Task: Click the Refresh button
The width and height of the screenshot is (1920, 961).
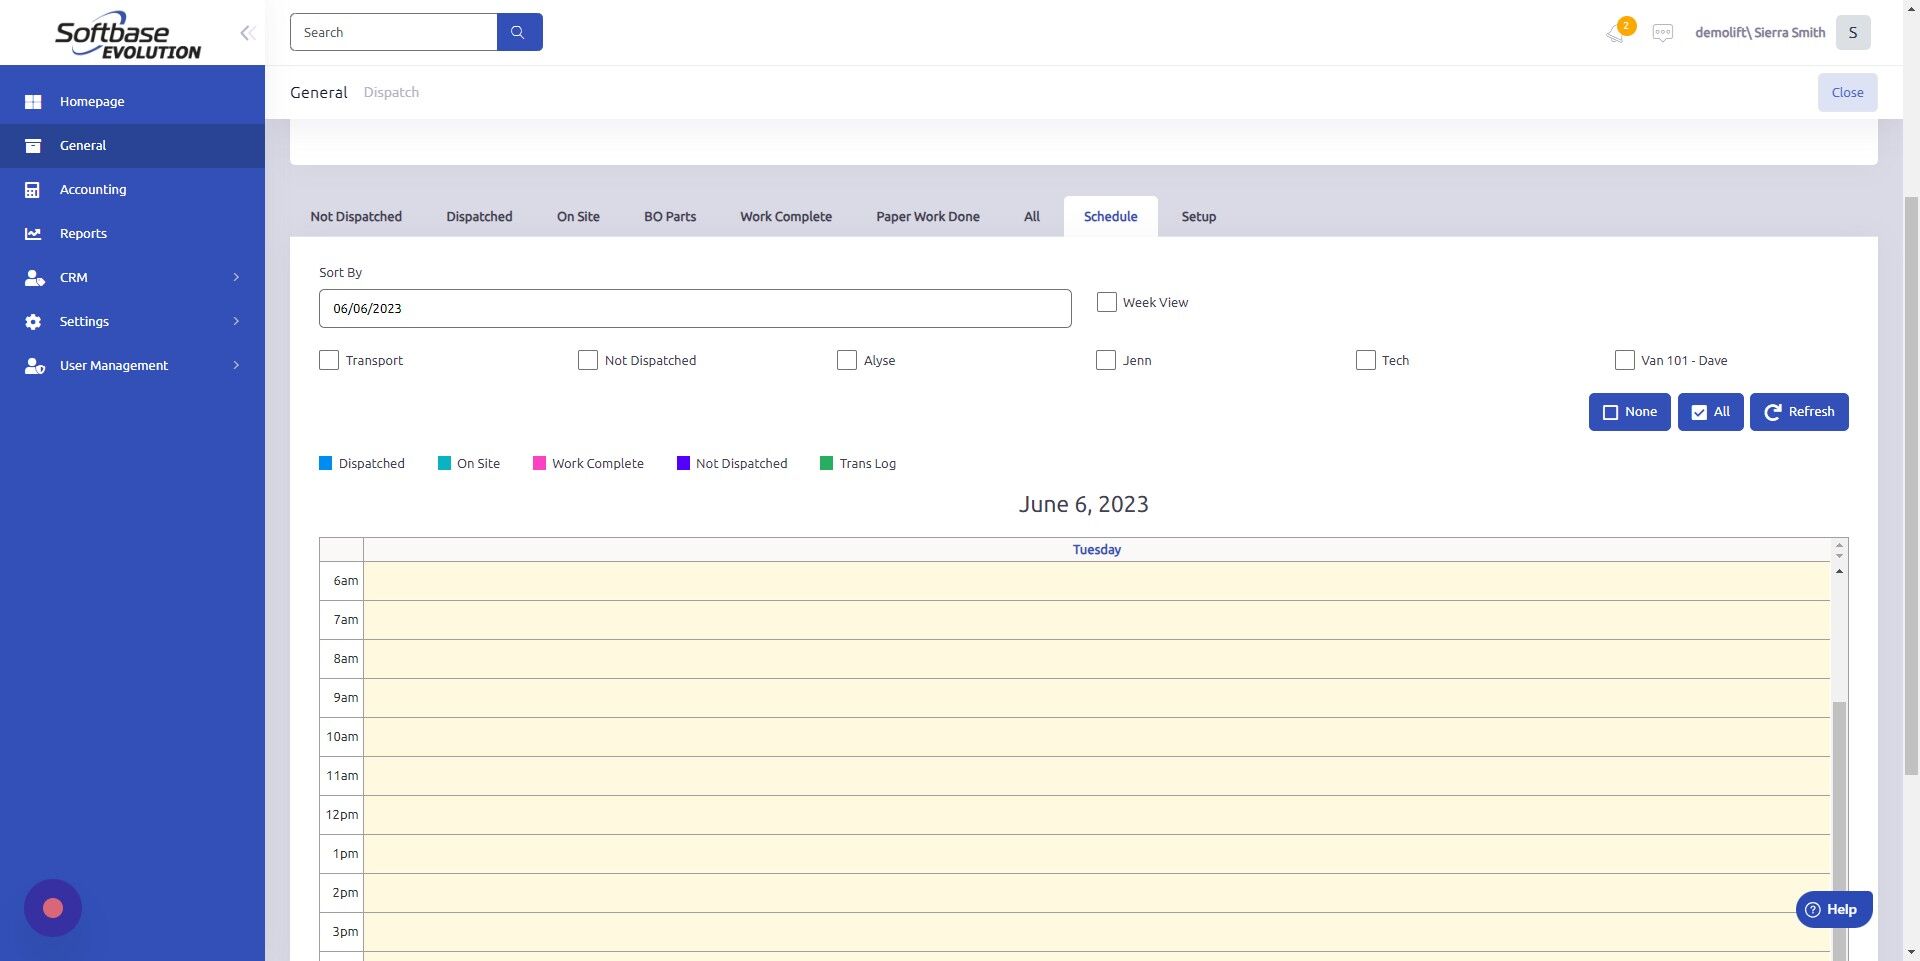Action: (1799, 412)
